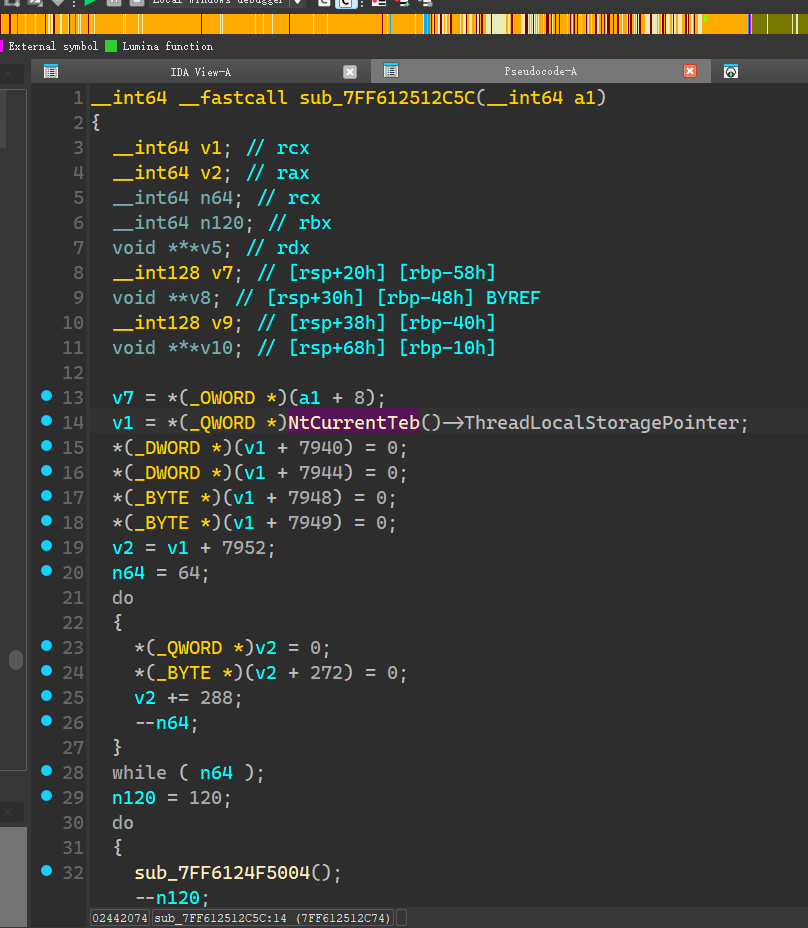Image resolution: width=808 pixels, height=928 pixels.
Task: Click offset 7949 on line 18
Action: [x=310, y=523]
